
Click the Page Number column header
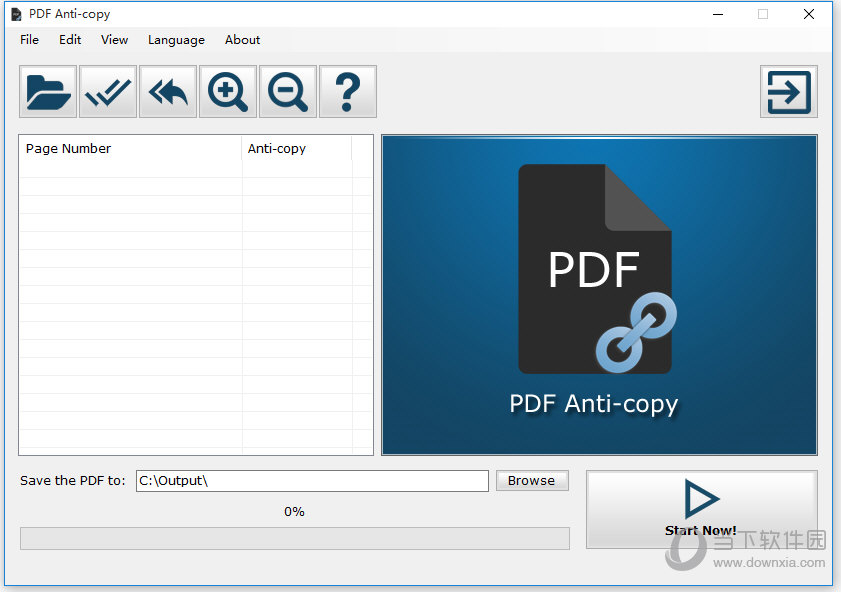130,149
